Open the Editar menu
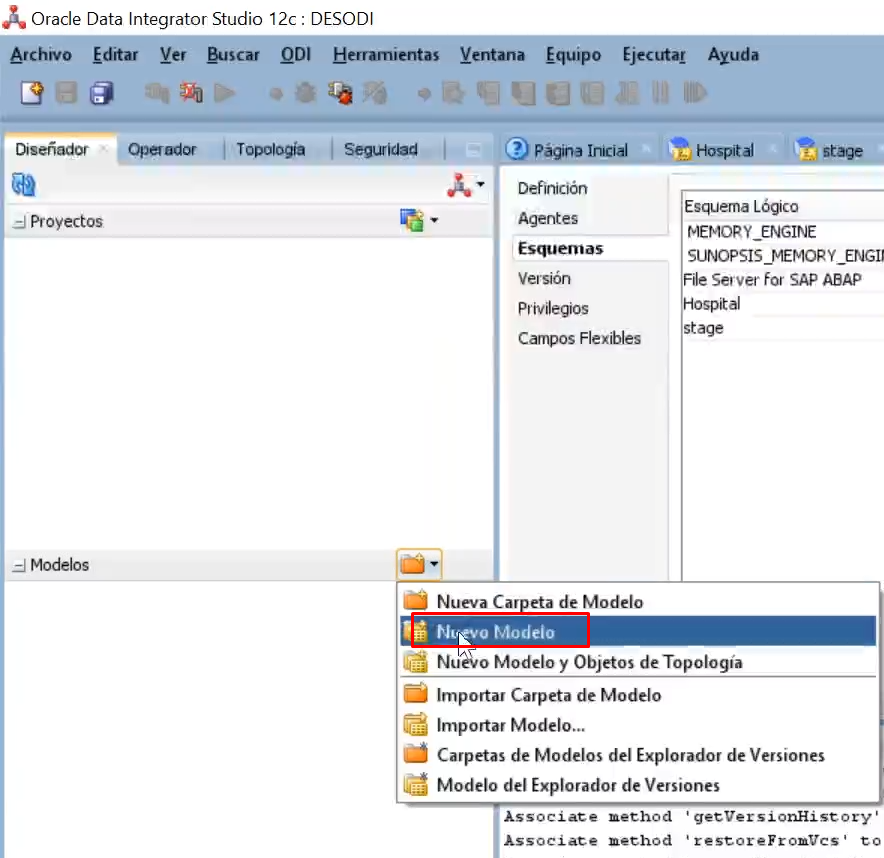 pyautogui.click(x=116, y=55)
